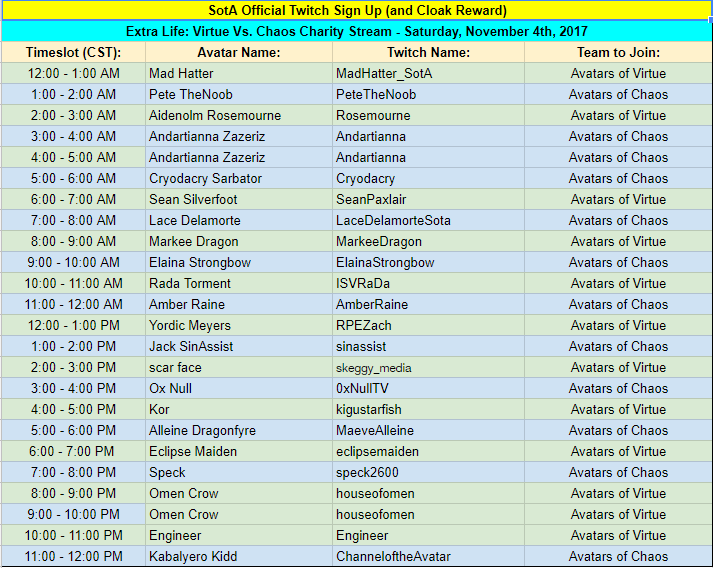Select 'Avatars of Virtue' in the Engineer row

point(618,535)
